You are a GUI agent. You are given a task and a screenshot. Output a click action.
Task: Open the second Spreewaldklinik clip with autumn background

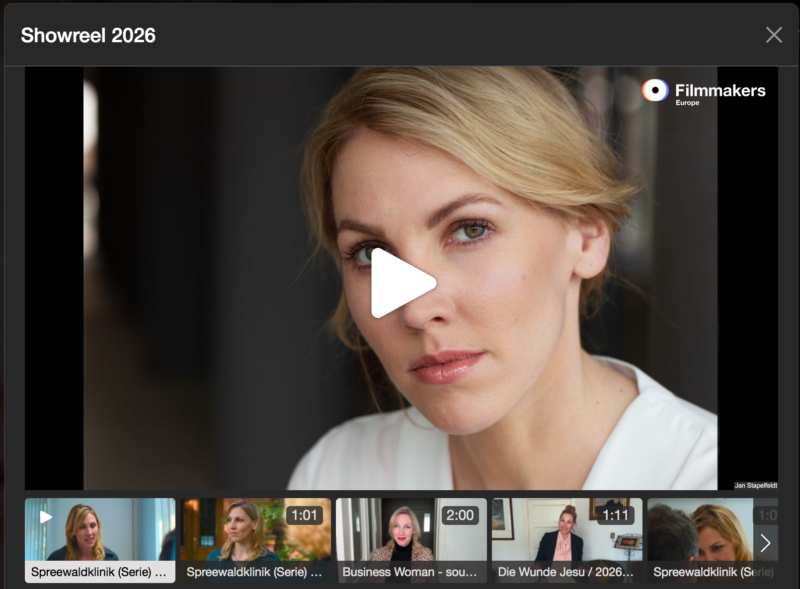pos(256,540)
